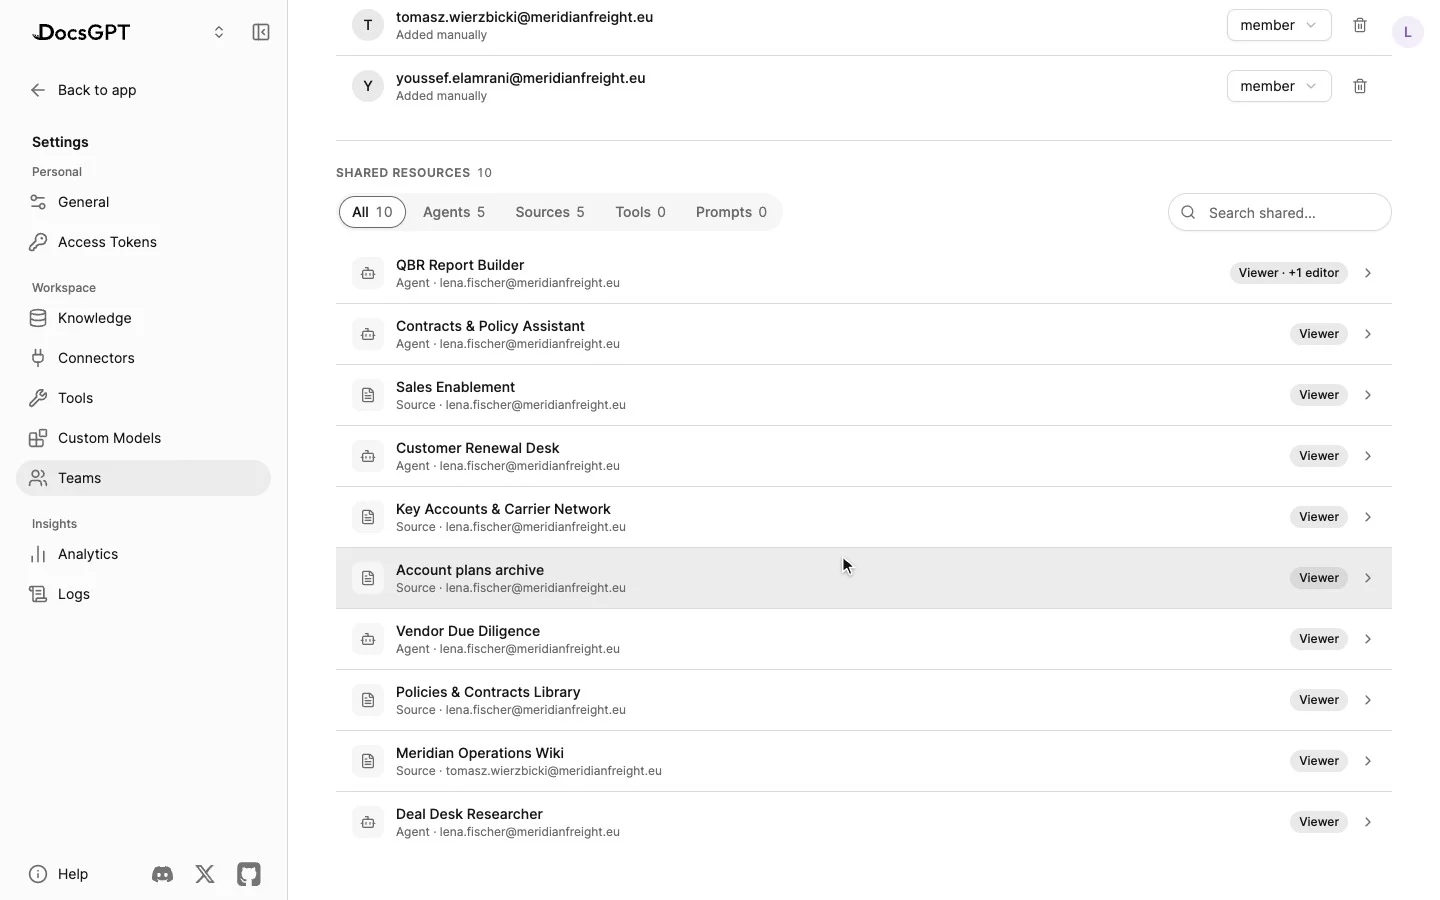The width and height of the screenshot is (1440, 900).
Task: Click the Sales Enablement source icon
Action: [x=368, y=395]
